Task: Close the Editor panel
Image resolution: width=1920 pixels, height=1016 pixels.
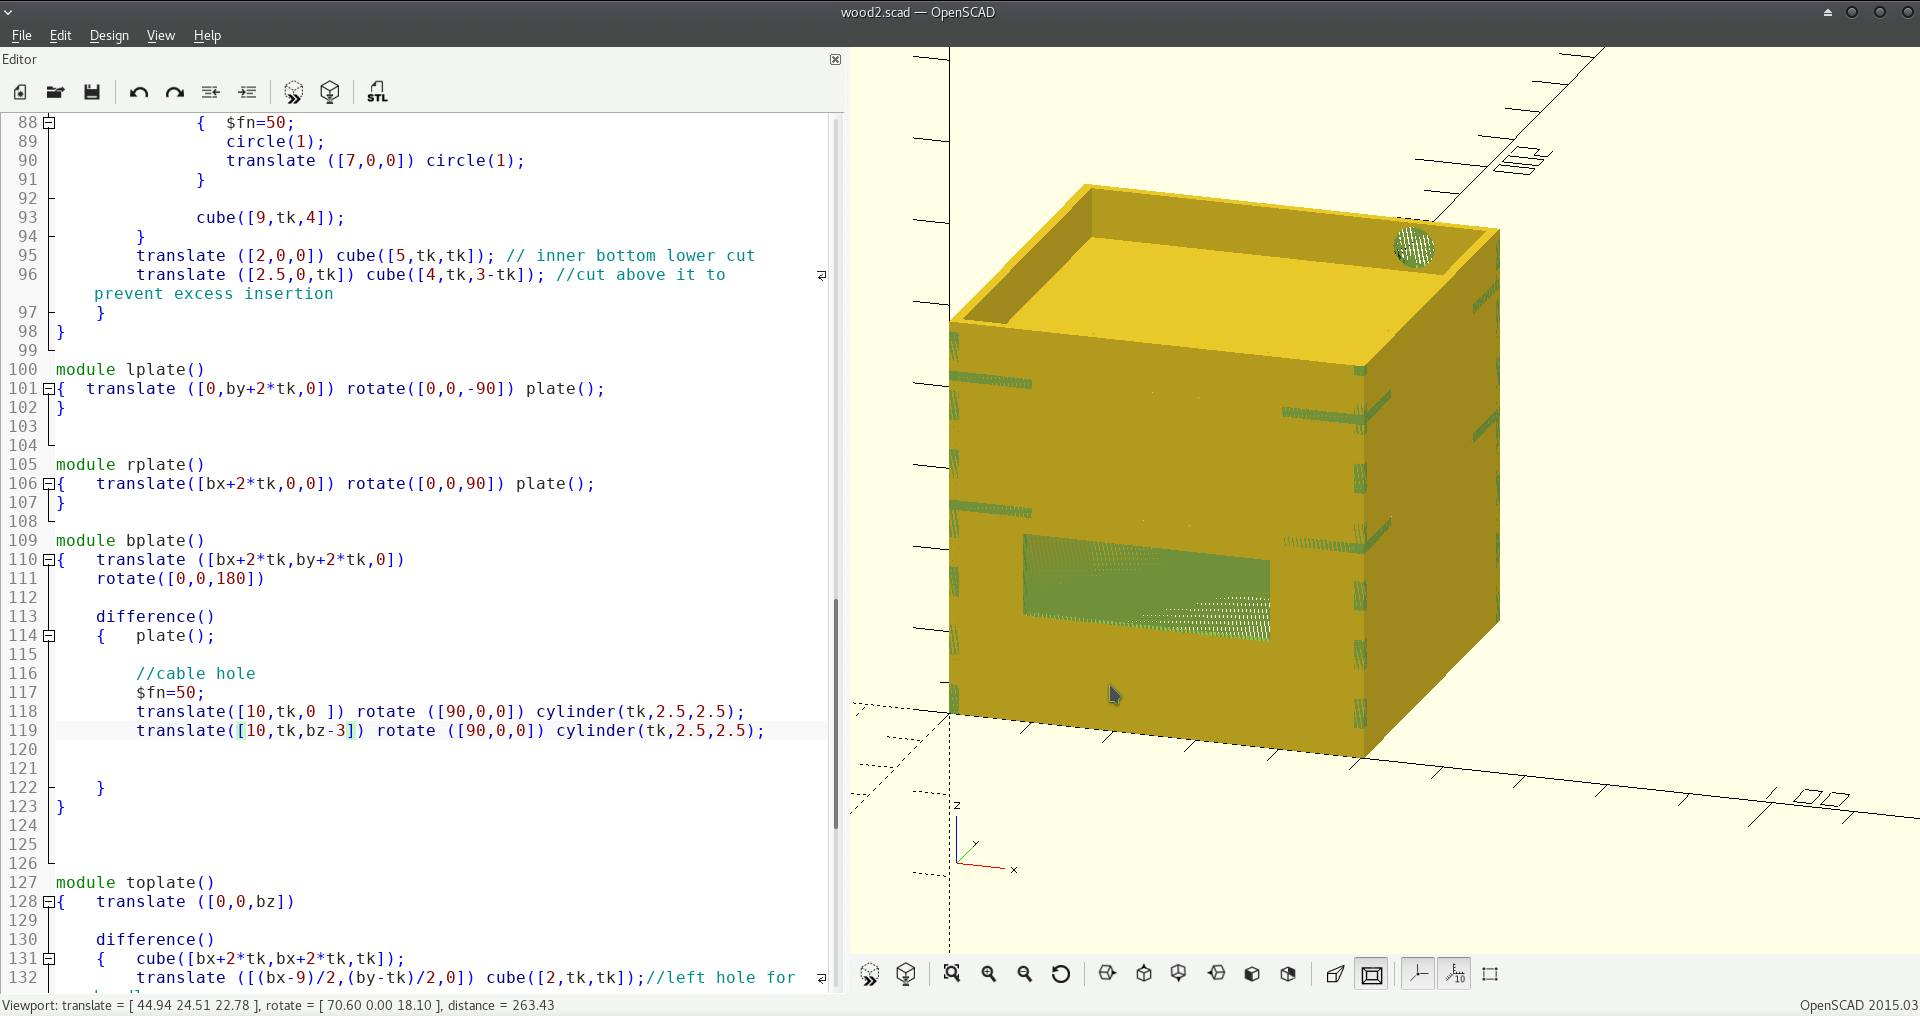Action: tap(835, 60)
